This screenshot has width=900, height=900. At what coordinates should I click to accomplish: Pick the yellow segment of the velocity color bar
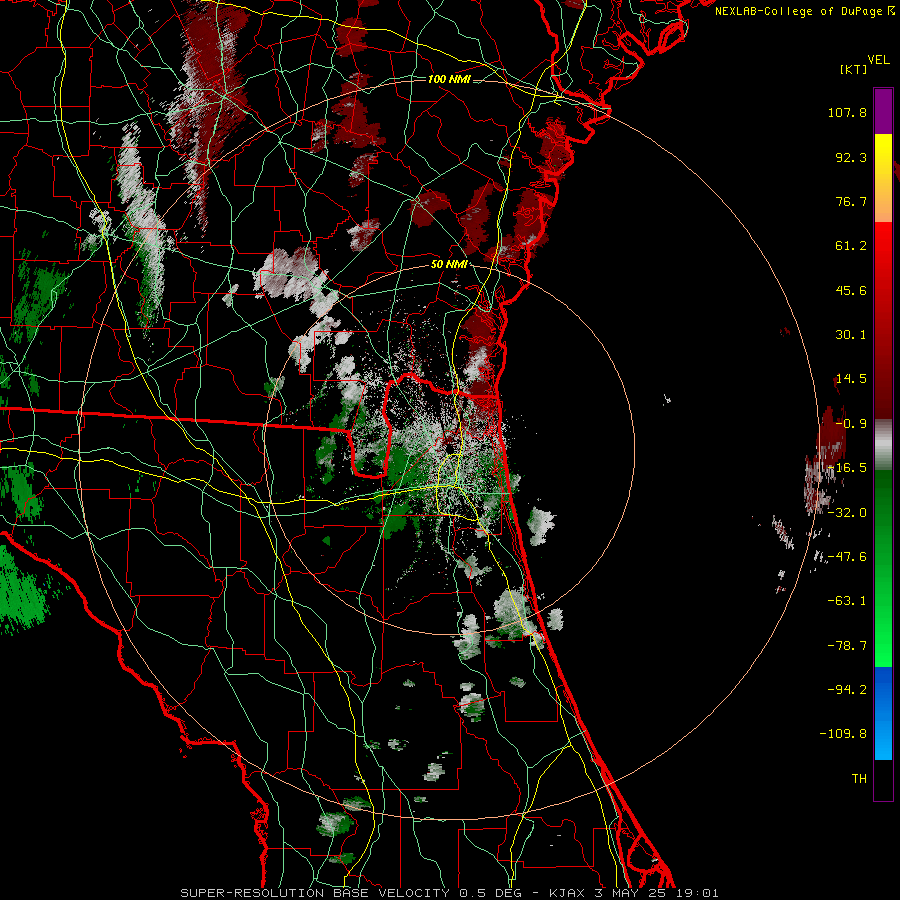883,178
